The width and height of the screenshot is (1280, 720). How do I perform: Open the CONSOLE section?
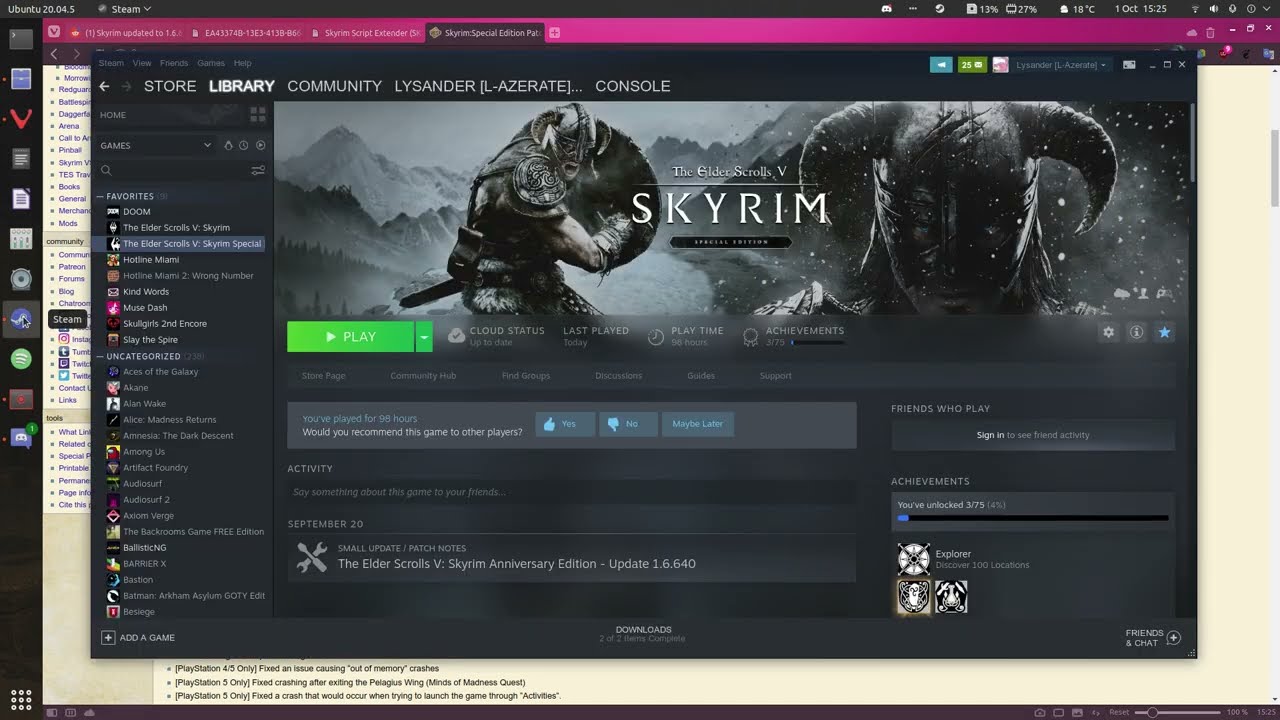click(633, 86)
